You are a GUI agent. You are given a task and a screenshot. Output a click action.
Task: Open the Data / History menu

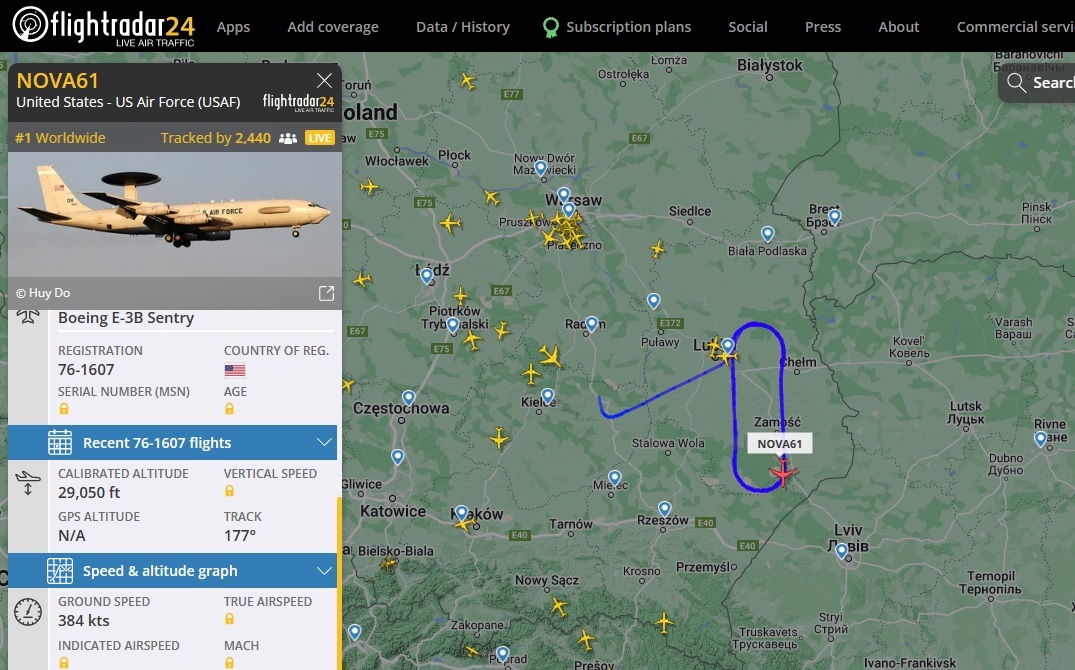463,27
